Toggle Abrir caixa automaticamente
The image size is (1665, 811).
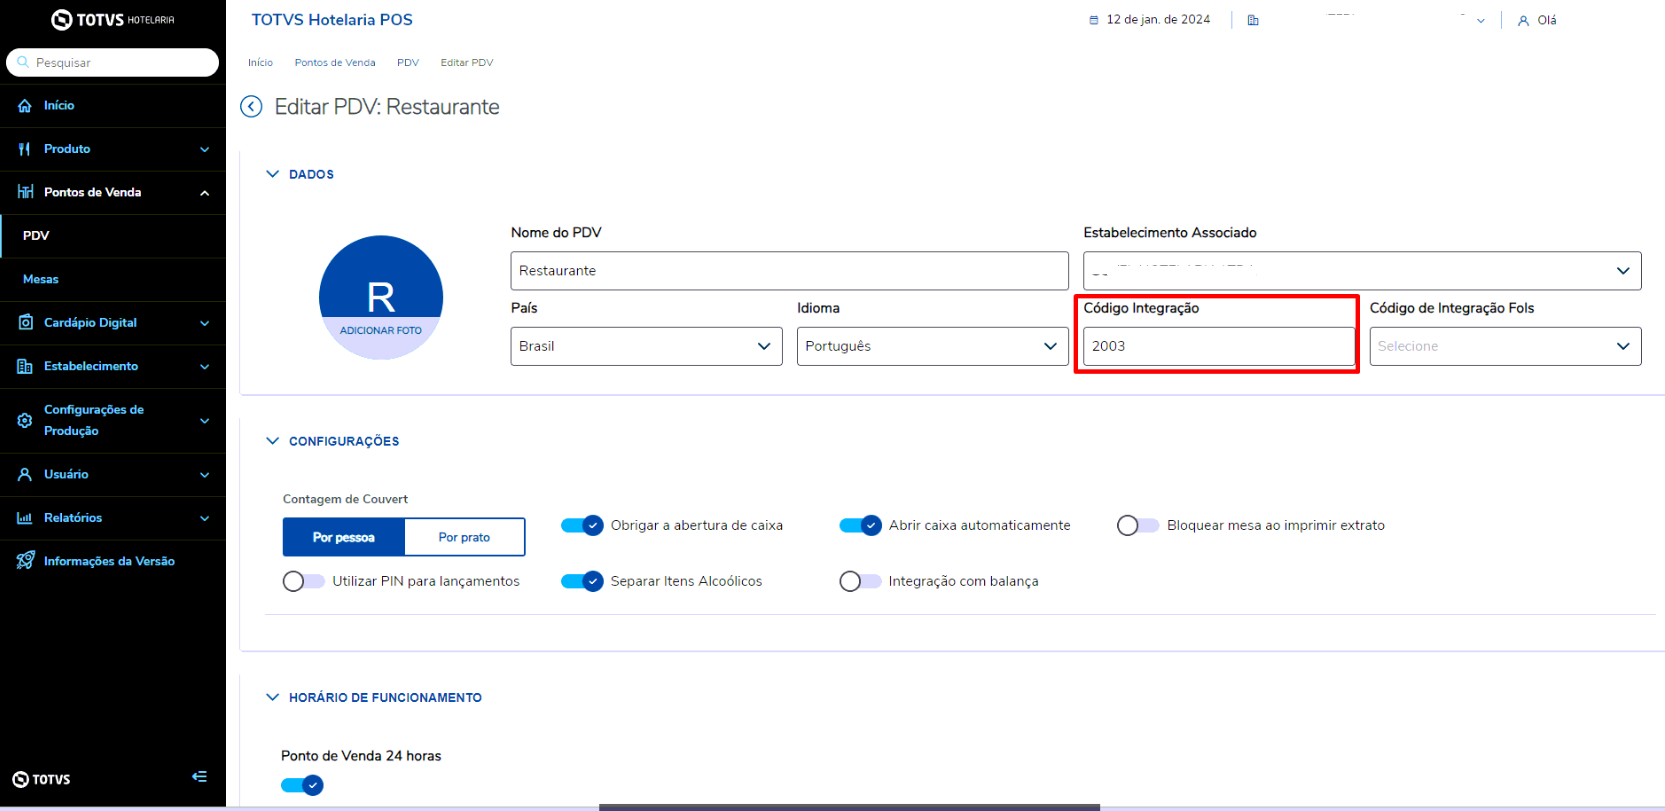tap(860, 525)
